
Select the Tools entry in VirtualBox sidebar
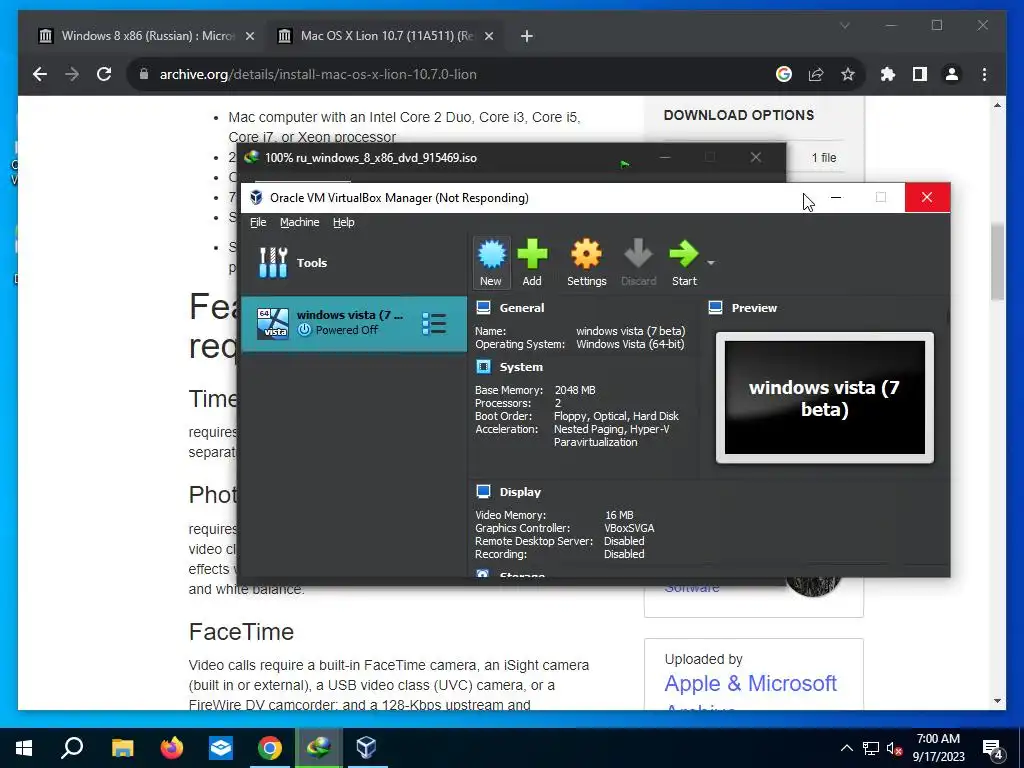point(354,263)
